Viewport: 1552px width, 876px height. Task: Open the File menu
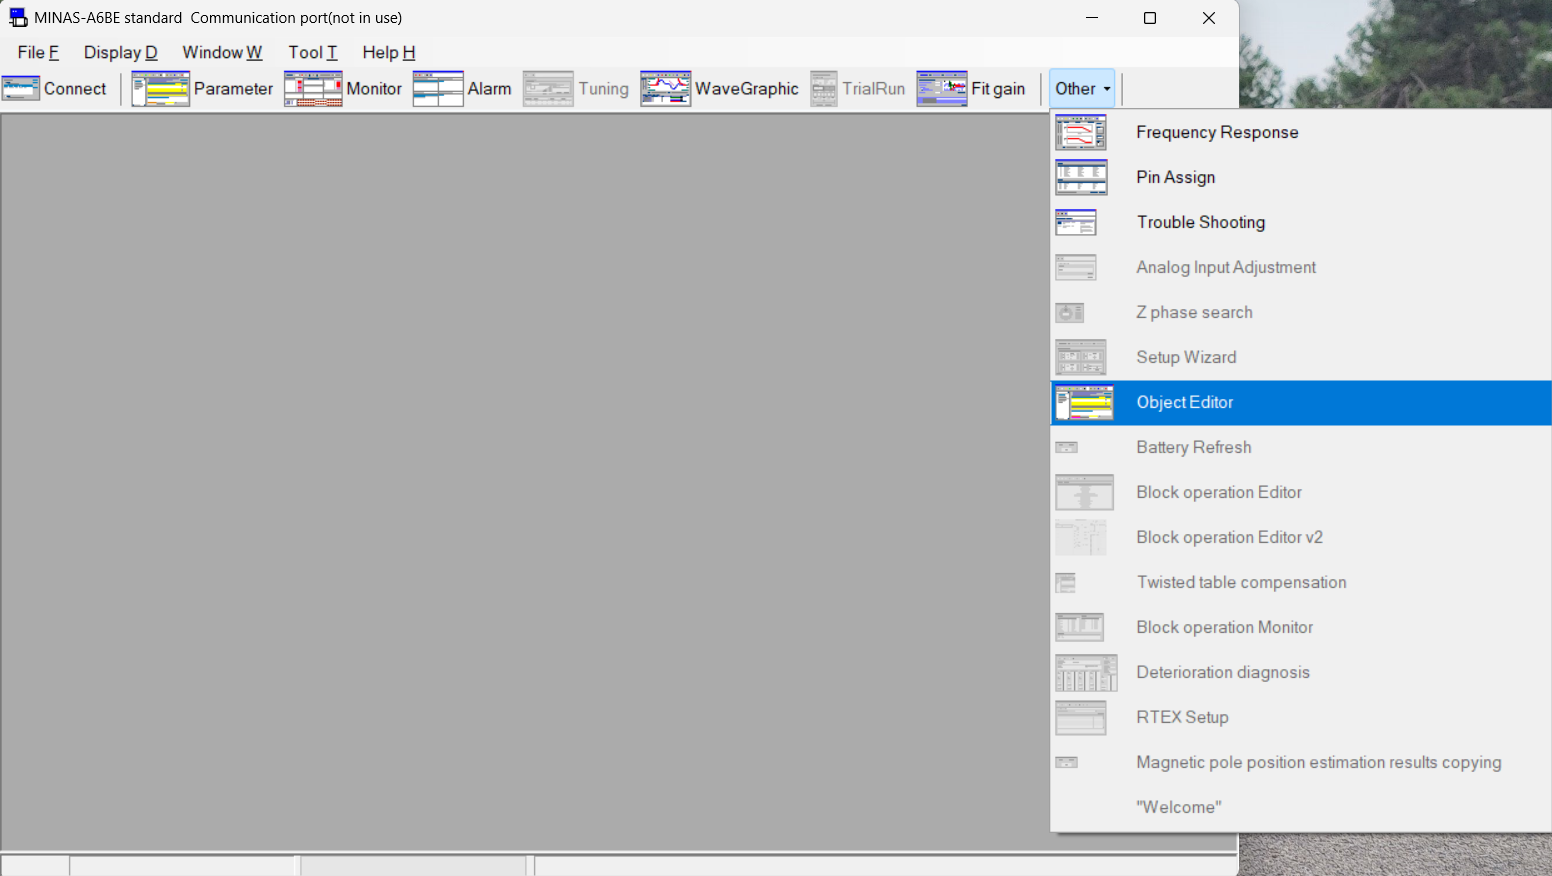(x=38, y=53)
